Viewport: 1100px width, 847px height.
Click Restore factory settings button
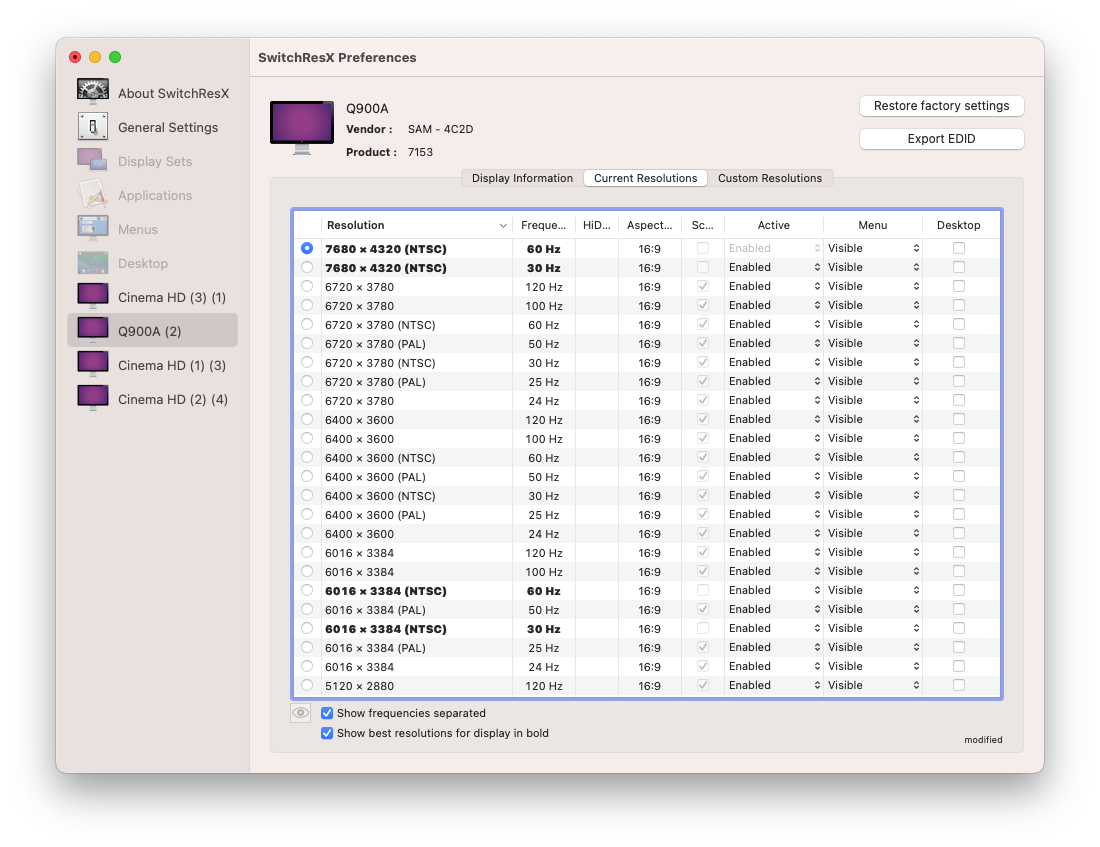pos(941,106)
